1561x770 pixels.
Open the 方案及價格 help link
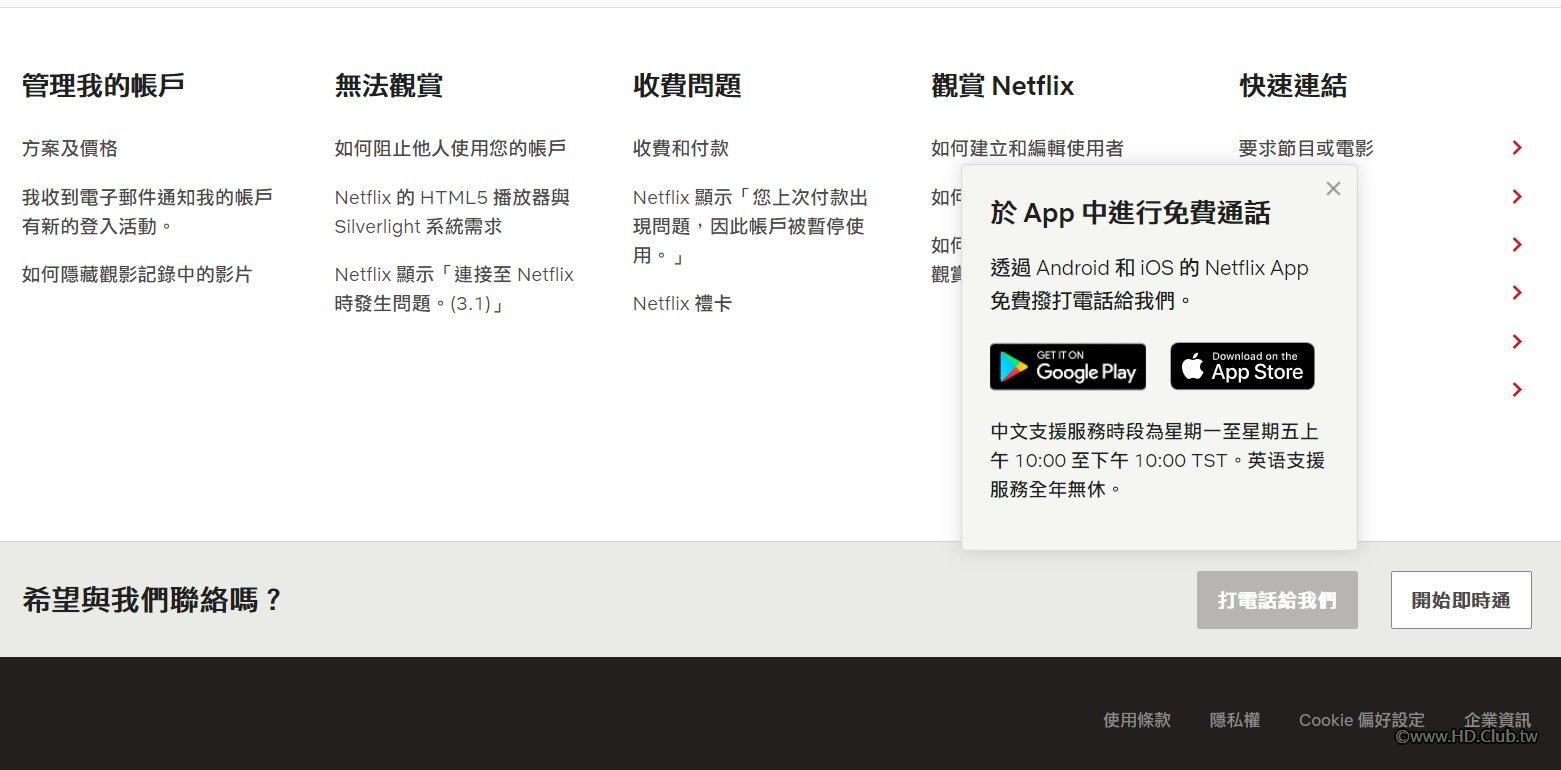(x=70, y=148)
